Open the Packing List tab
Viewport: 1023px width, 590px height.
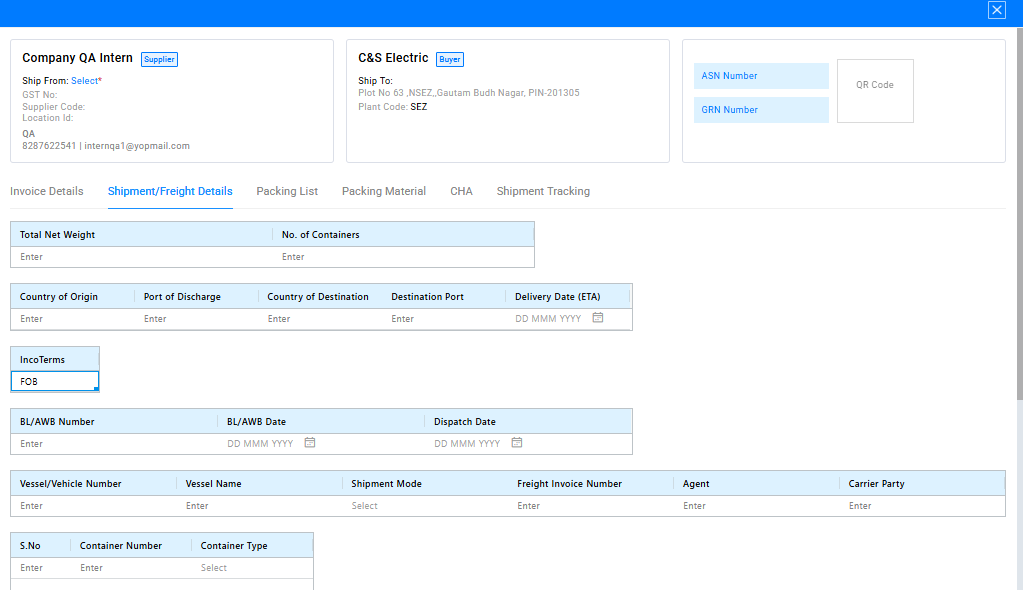click(287, 191)
